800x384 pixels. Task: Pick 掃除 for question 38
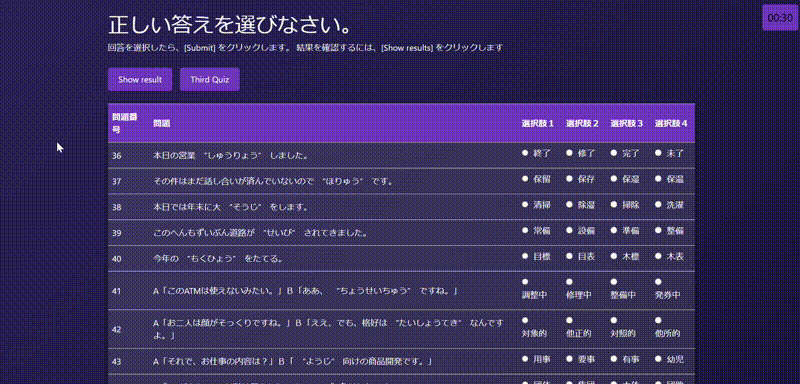[614, 204]
